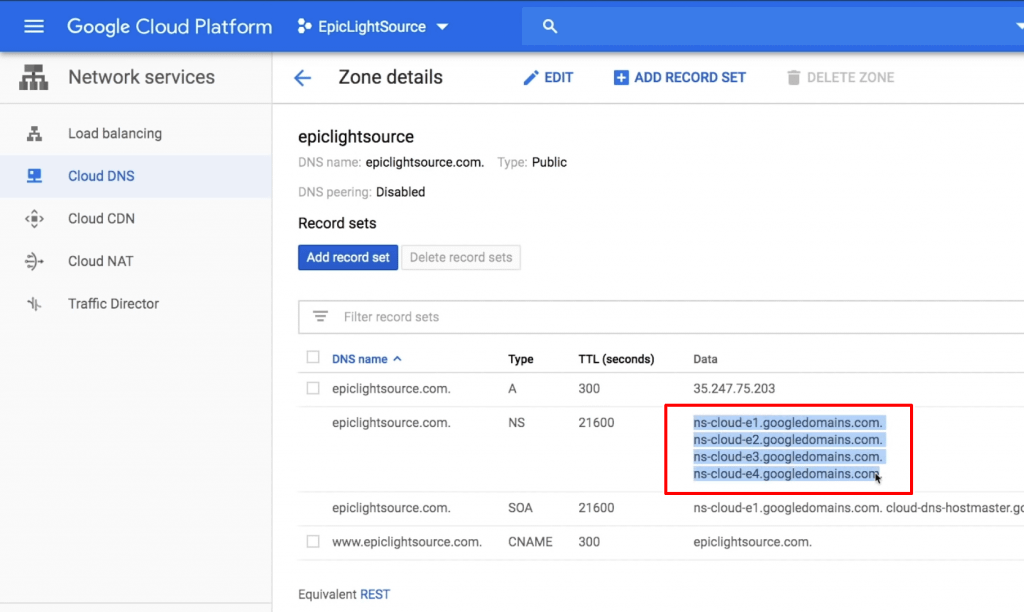Click the blue Add record set button

[x=348, y=257]
